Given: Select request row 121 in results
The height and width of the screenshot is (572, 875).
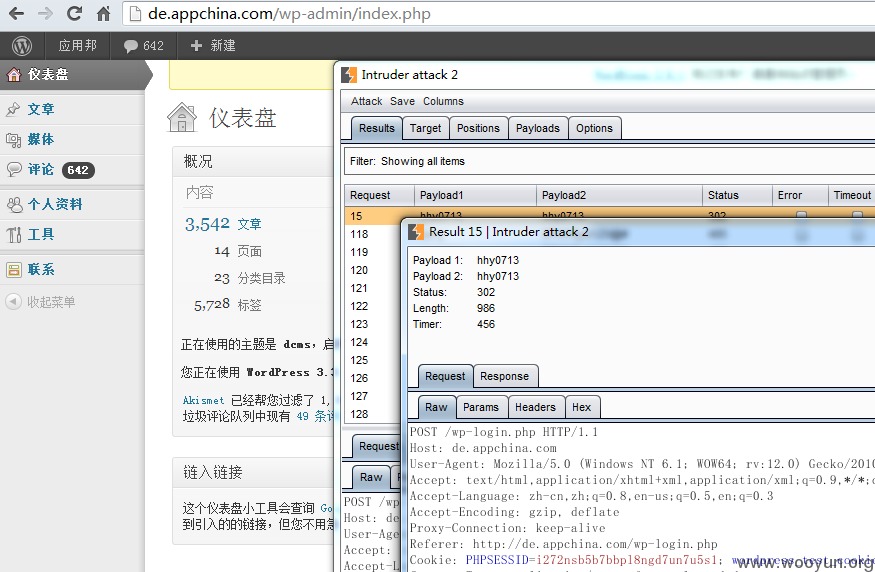Looking at the screenshot, I should (x=373, y=288).
